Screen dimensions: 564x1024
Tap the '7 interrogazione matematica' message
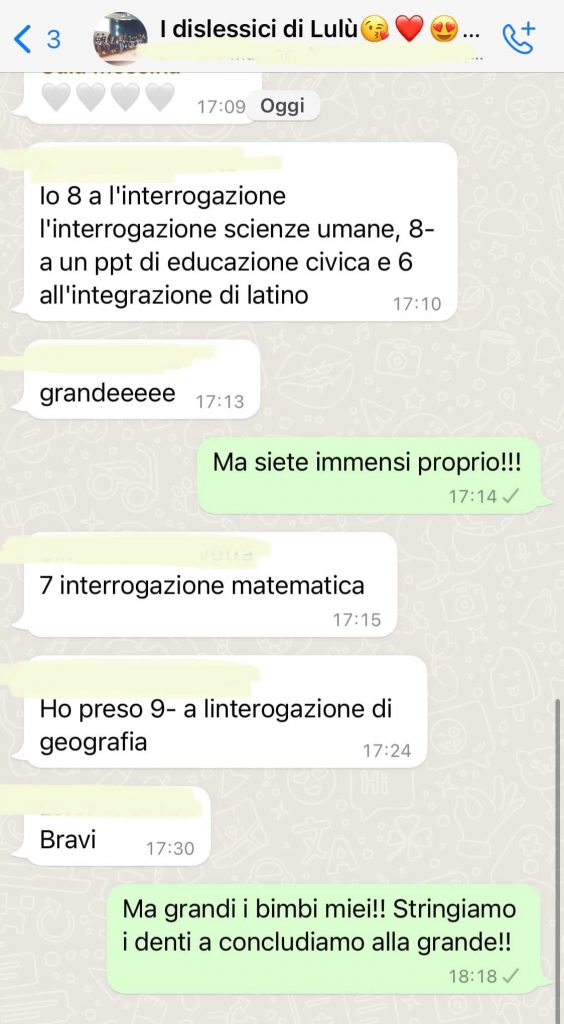click(x=210, y=585)
